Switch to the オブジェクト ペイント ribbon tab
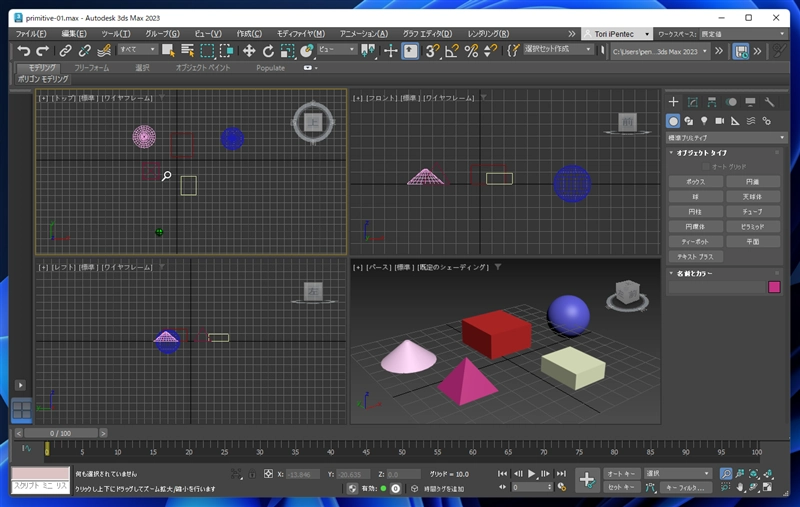Screen dimensions: 800x507 pyautogui.click(x=203, y=68)
